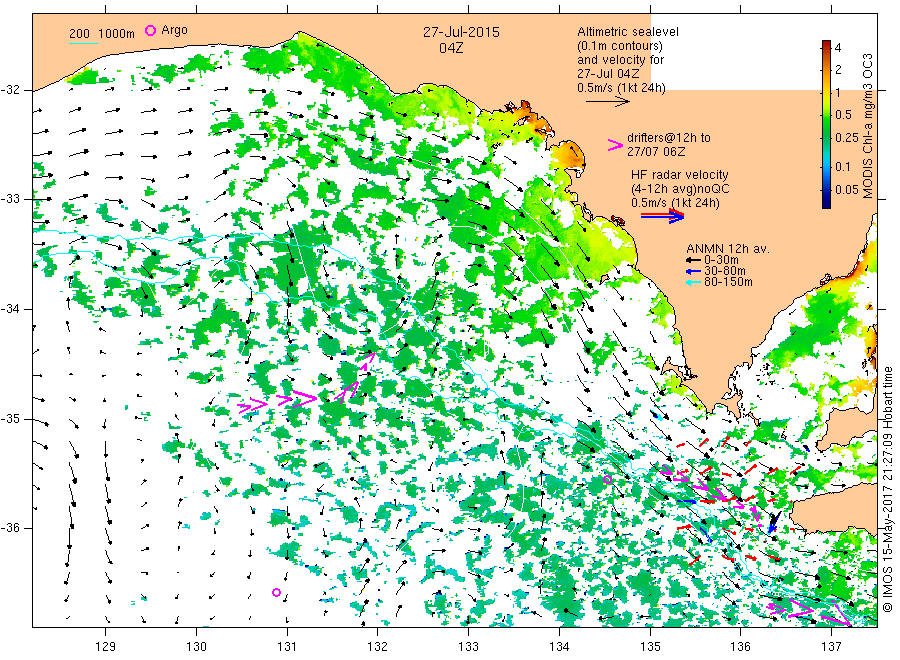Click the blue ANMN arrow near 136.3E
The image size is (900, 660).
point(773,523)
